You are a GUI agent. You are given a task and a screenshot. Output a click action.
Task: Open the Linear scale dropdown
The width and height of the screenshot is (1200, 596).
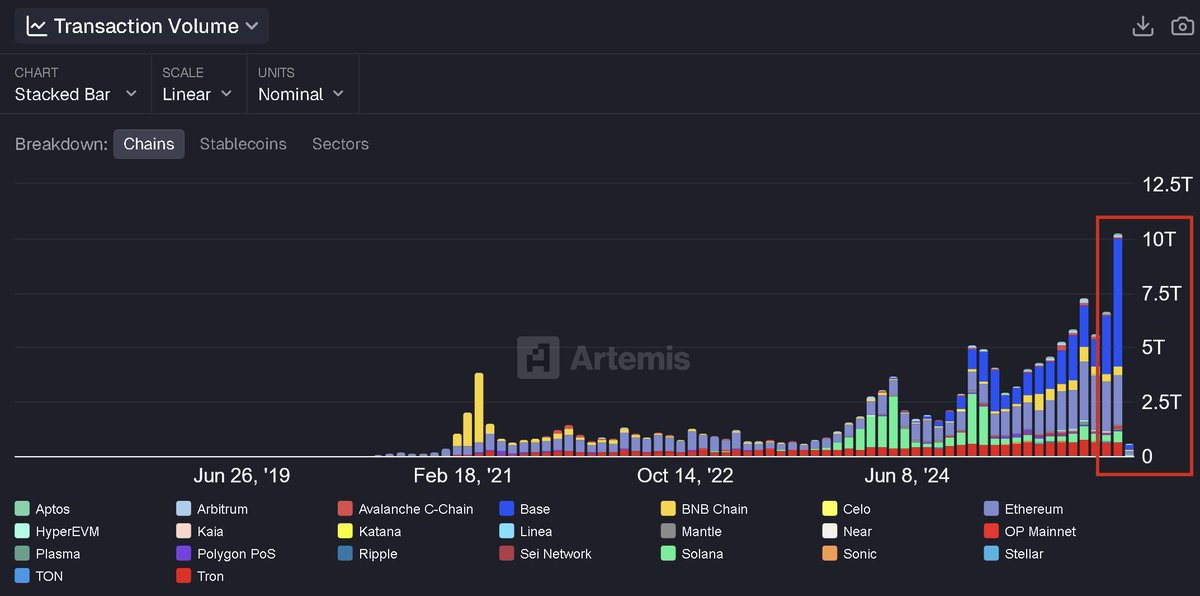pyautogui.click(x=197, y=94)
